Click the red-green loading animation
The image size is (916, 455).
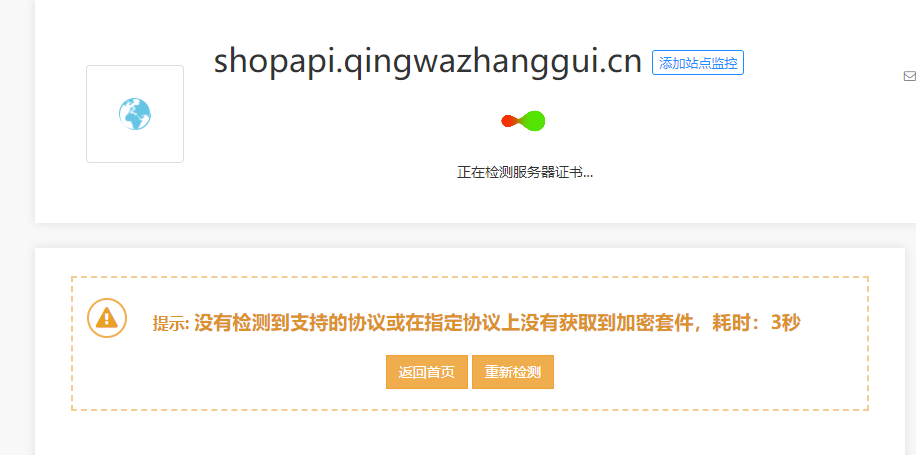pyautogui.click(x=523, y=121)
